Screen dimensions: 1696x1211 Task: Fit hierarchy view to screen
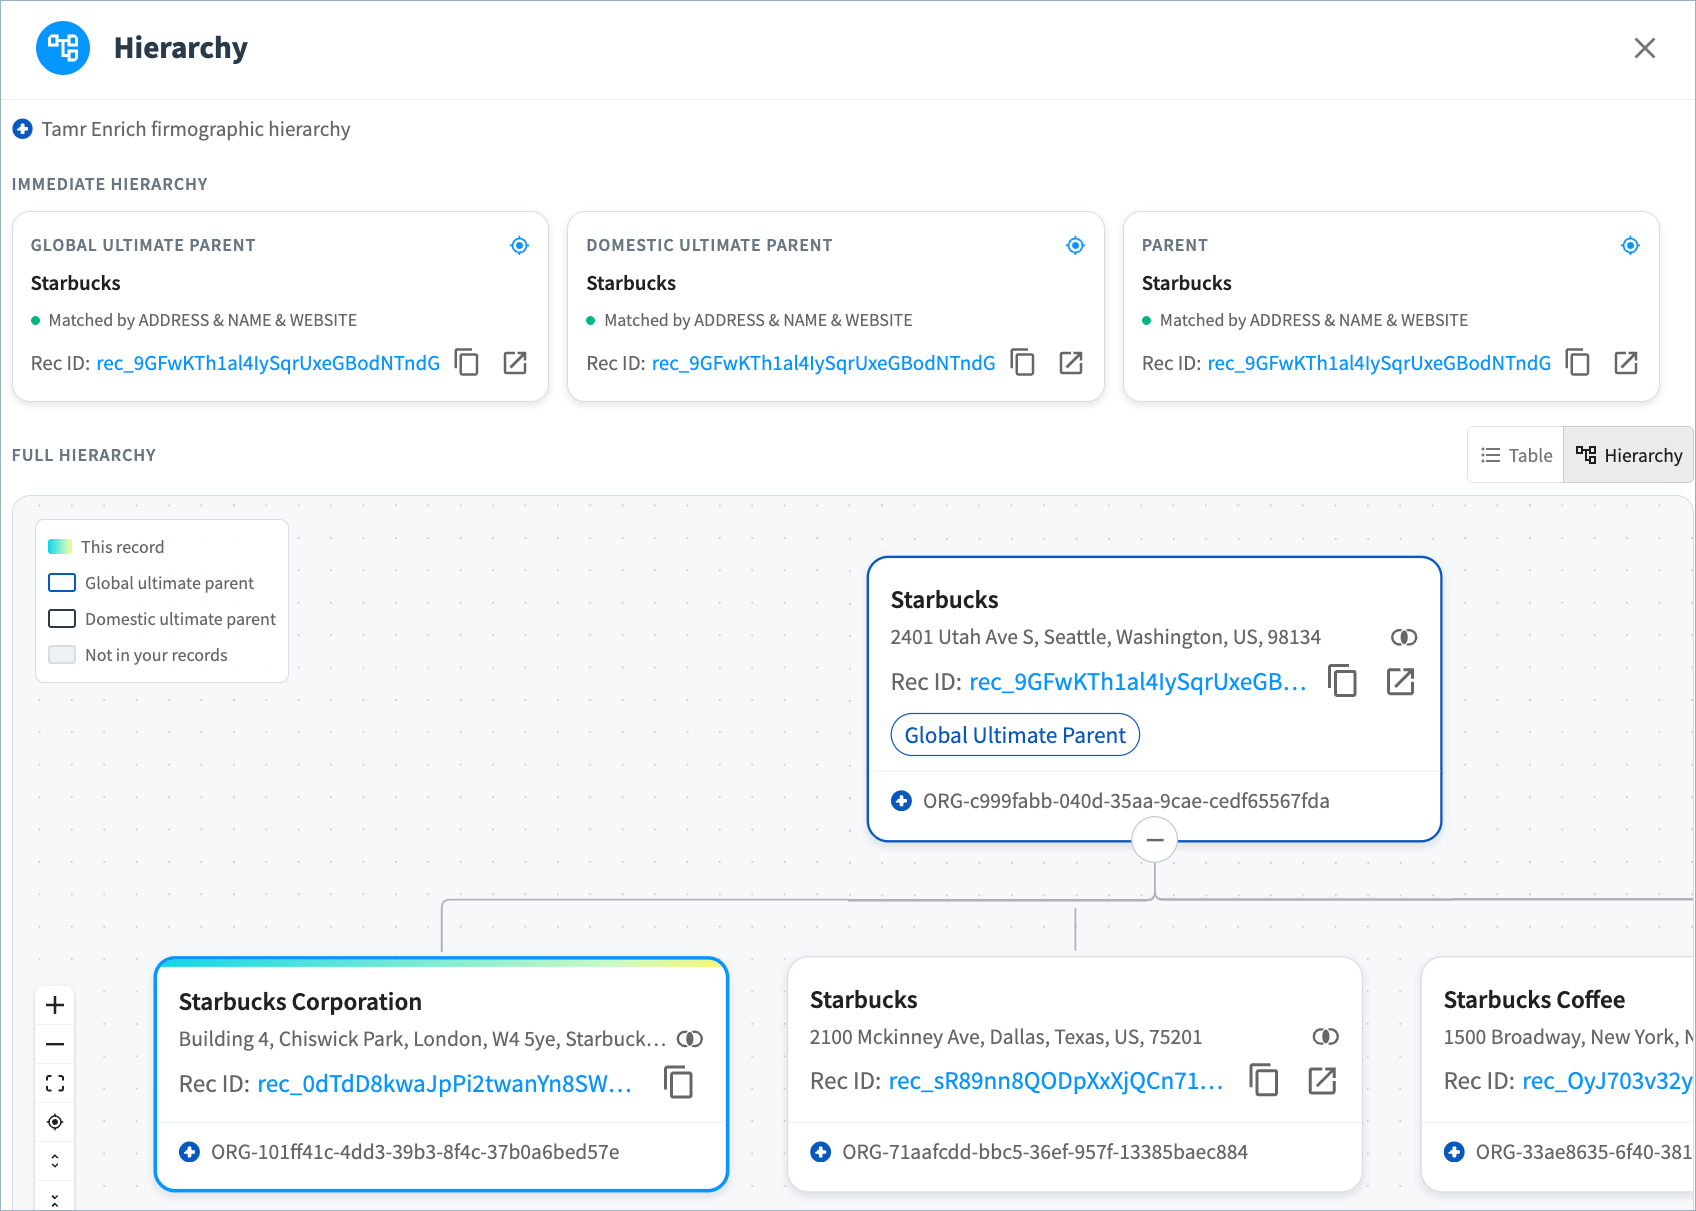click(x=55, y=1083)
